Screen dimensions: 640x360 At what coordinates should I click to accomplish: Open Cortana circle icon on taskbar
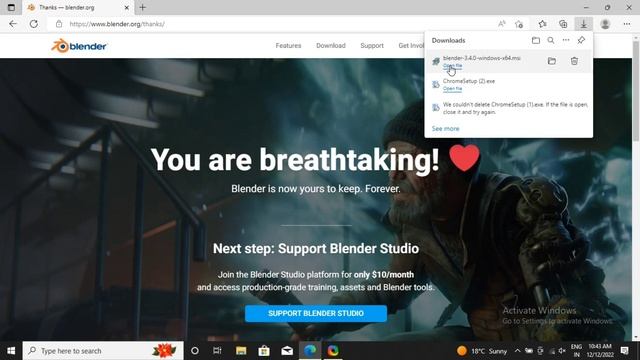(x=195, y=351)
